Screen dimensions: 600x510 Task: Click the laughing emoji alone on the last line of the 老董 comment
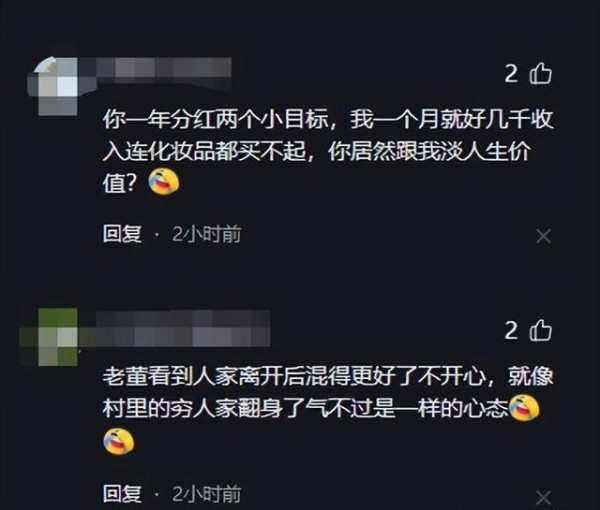(119, 441)
